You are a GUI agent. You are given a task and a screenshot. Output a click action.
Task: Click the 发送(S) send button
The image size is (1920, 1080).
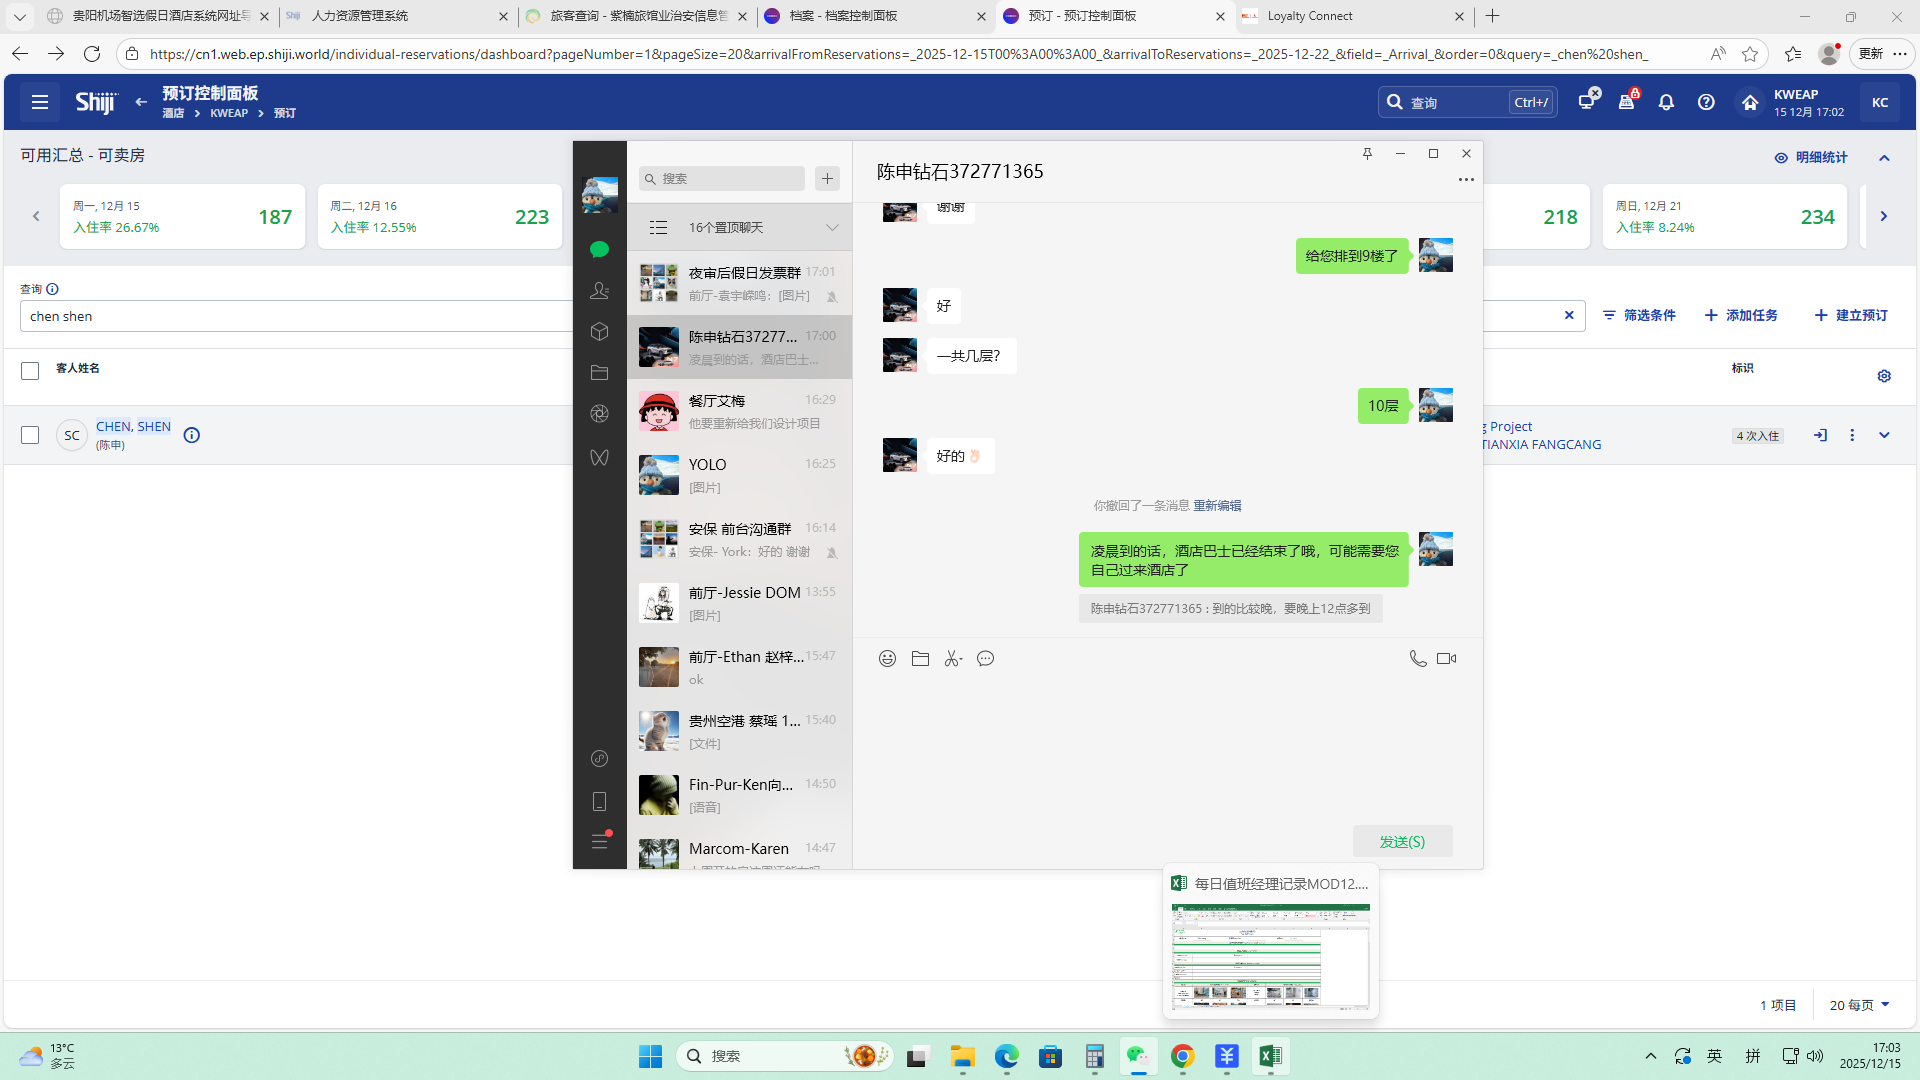1402,841
